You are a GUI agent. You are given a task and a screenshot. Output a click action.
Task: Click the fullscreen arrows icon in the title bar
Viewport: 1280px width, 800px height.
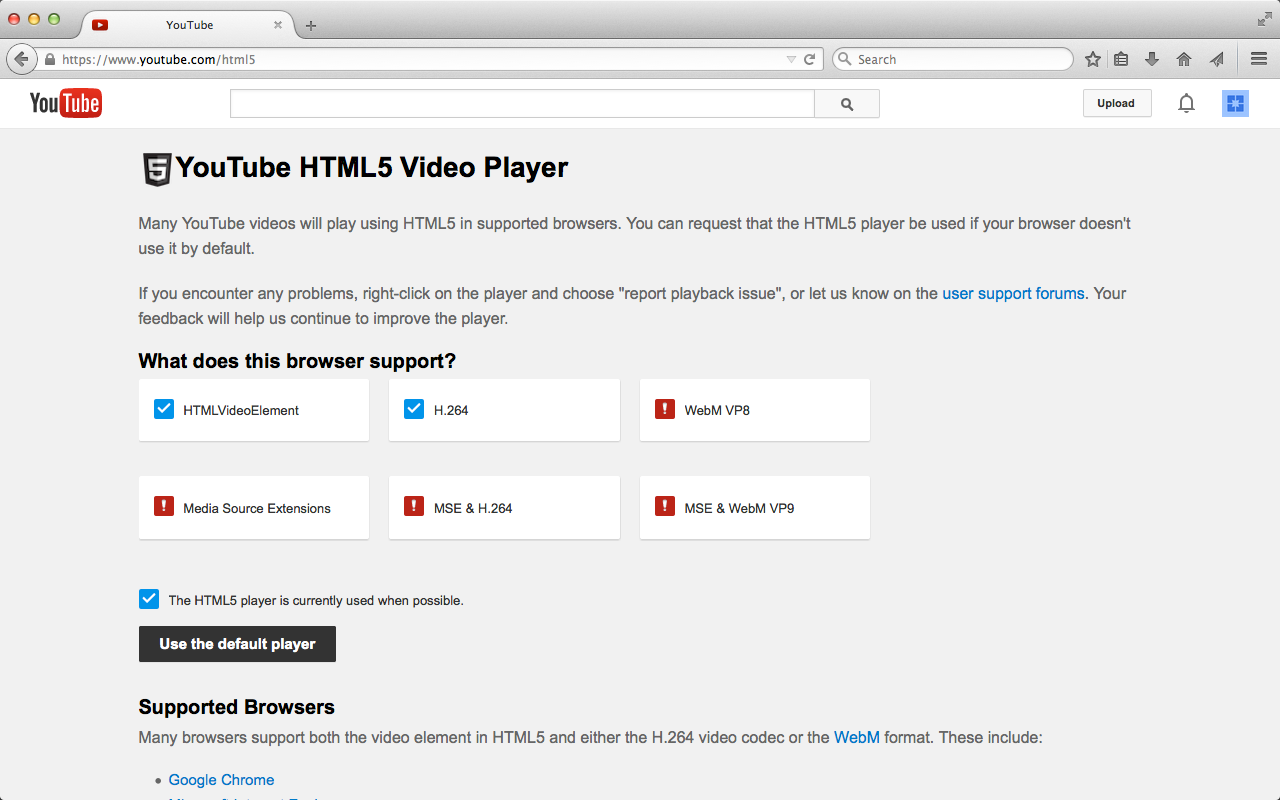pos(1264,19)
